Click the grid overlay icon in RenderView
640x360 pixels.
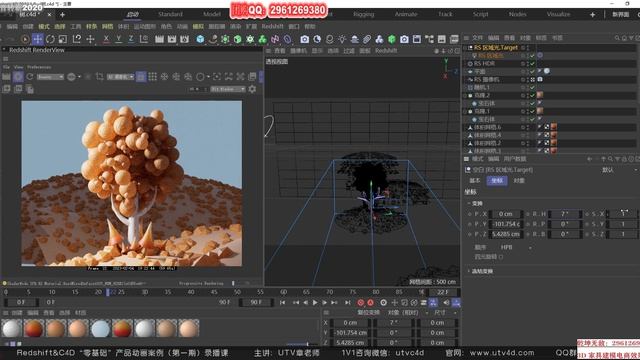(153, 77)
